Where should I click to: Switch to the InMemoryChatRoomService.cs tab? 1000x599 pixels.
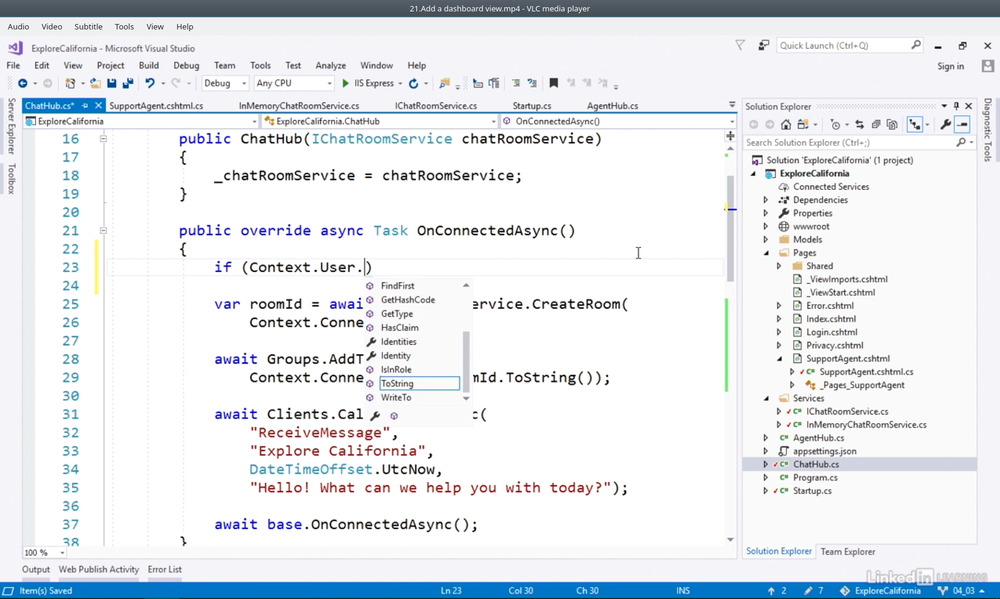[x=298, y=106]
